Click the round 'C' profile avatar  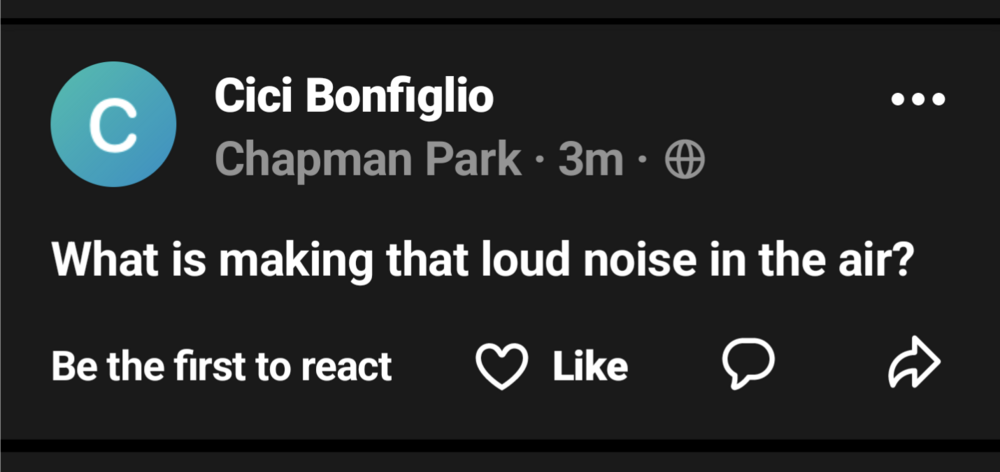(114, 125)
